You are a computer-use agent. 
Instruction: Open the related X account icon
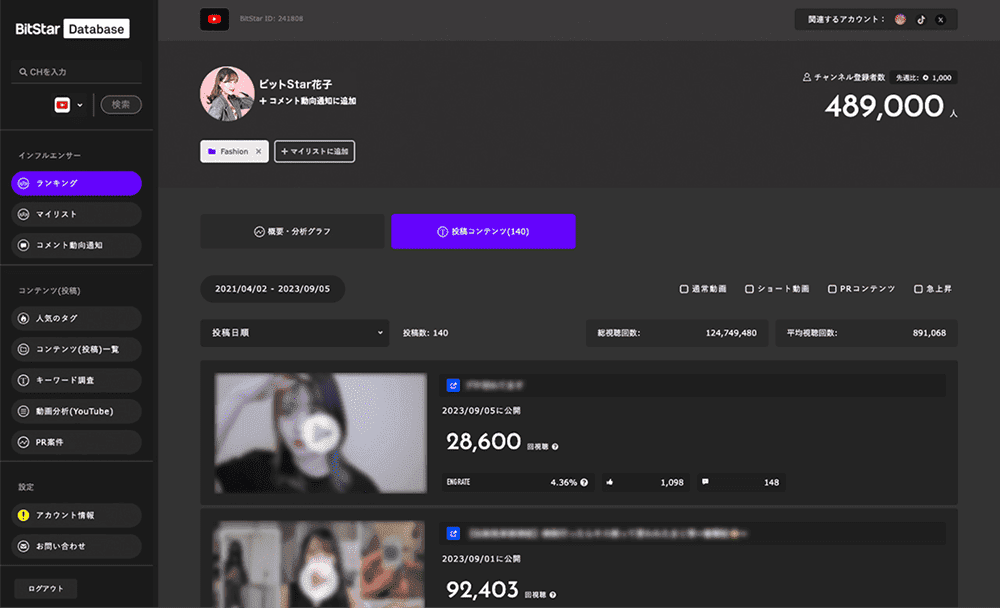[940, 20]
